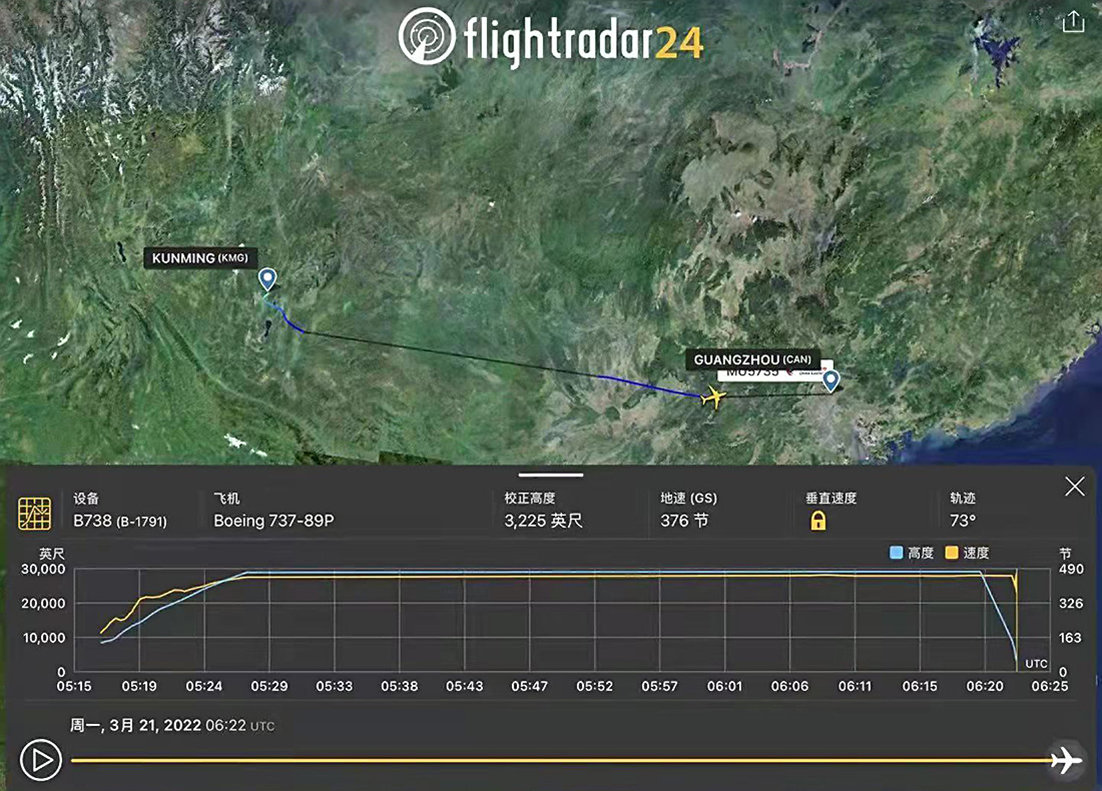
Task: Click the 163 speed axis label
Action: point(1070,638)
